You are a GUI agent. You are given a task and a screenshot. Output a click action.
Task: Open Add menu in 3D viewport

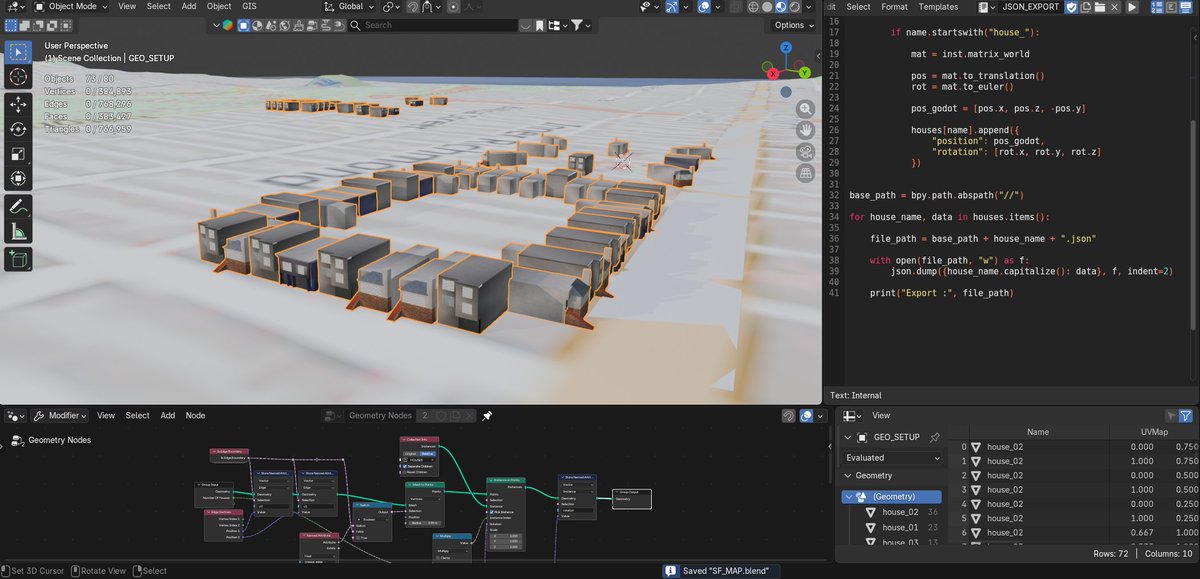(x=188, y=6)
